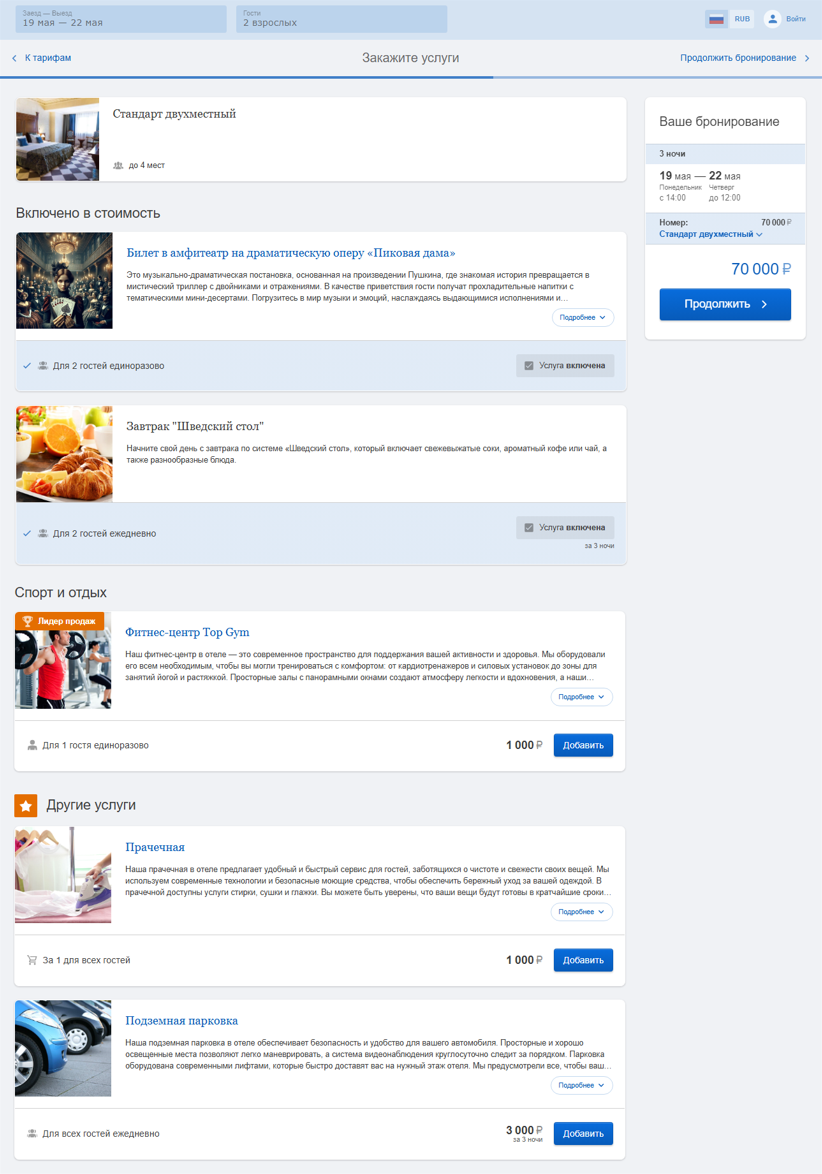822x1174 pixels.
Task: Add underground parking for 3 000 ₽
Action: click(583, 1134)
